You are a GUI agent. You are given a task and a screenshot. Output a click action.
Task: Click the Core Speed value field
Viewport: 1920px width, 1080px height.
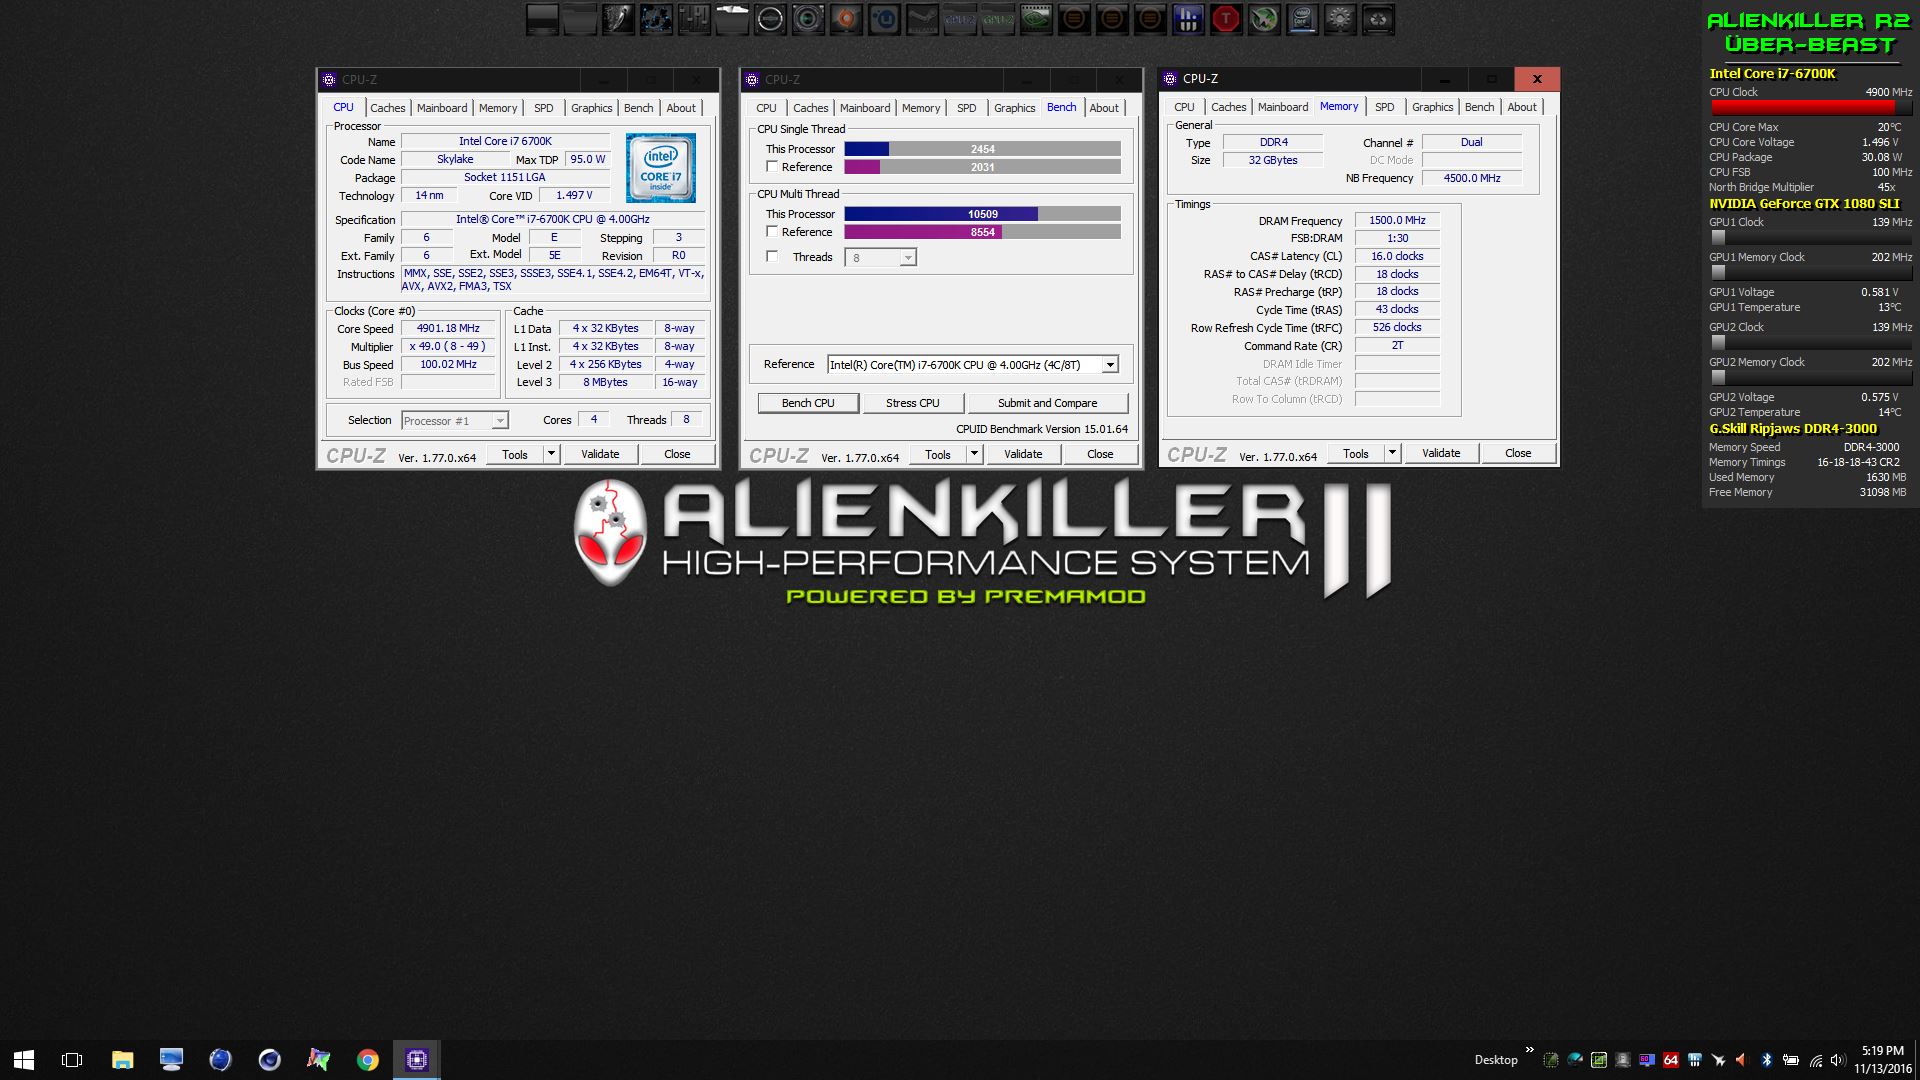point(448,329)
